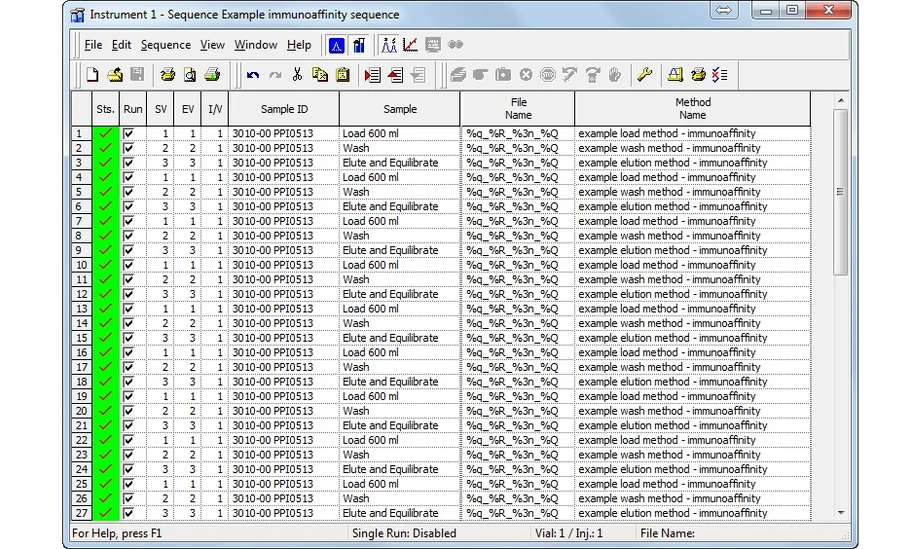The image size is (911, 549).
Task: Select row header number 14
Action: point(82,324)
